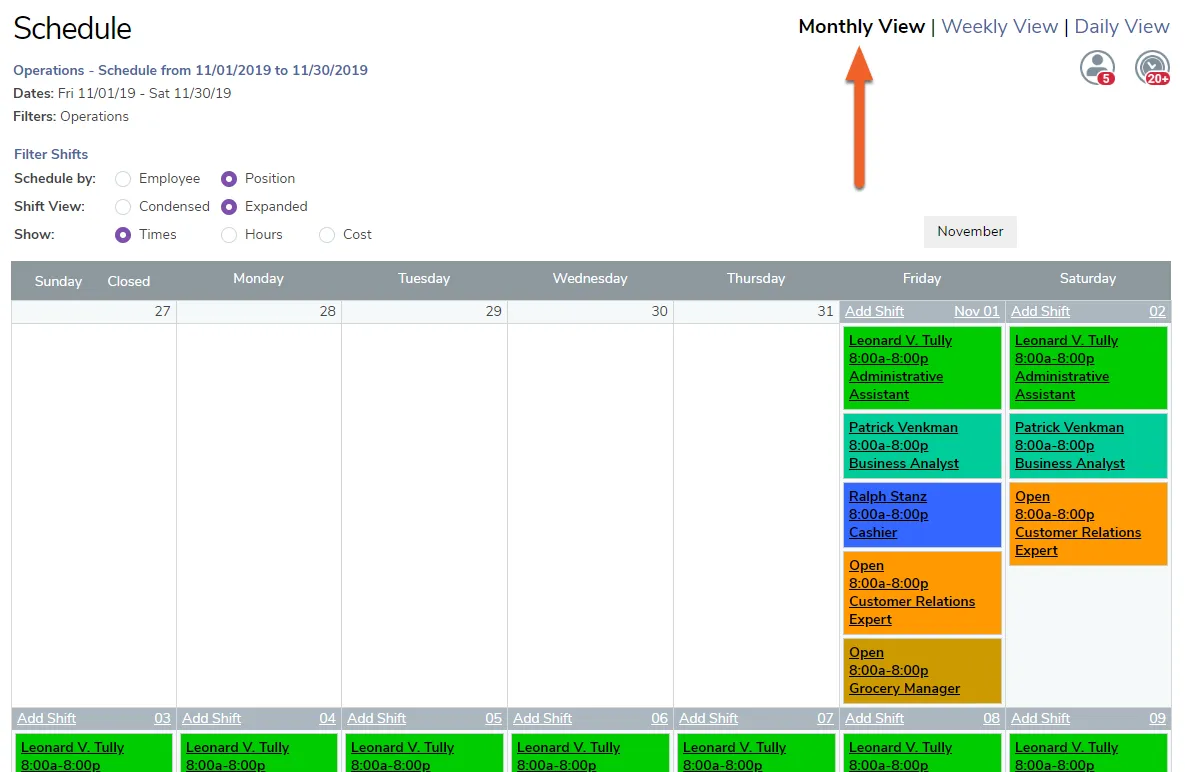The image size is (1185, 772).
Task: Open Leonard V. Tully's shift on the 03
Action: pos(94,753)
